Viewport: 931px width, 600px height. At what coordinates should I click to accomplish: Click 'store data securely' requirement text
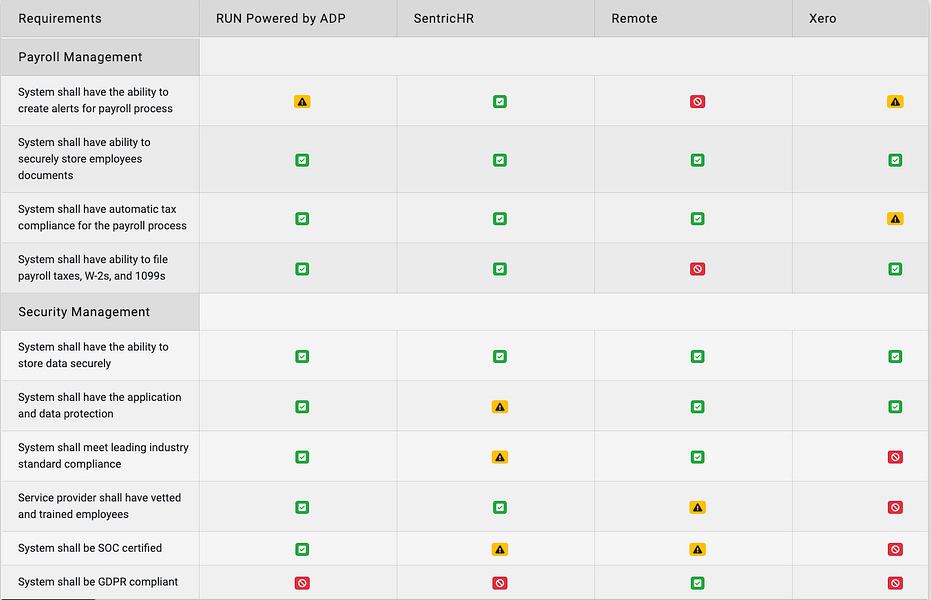click(93, 355)
